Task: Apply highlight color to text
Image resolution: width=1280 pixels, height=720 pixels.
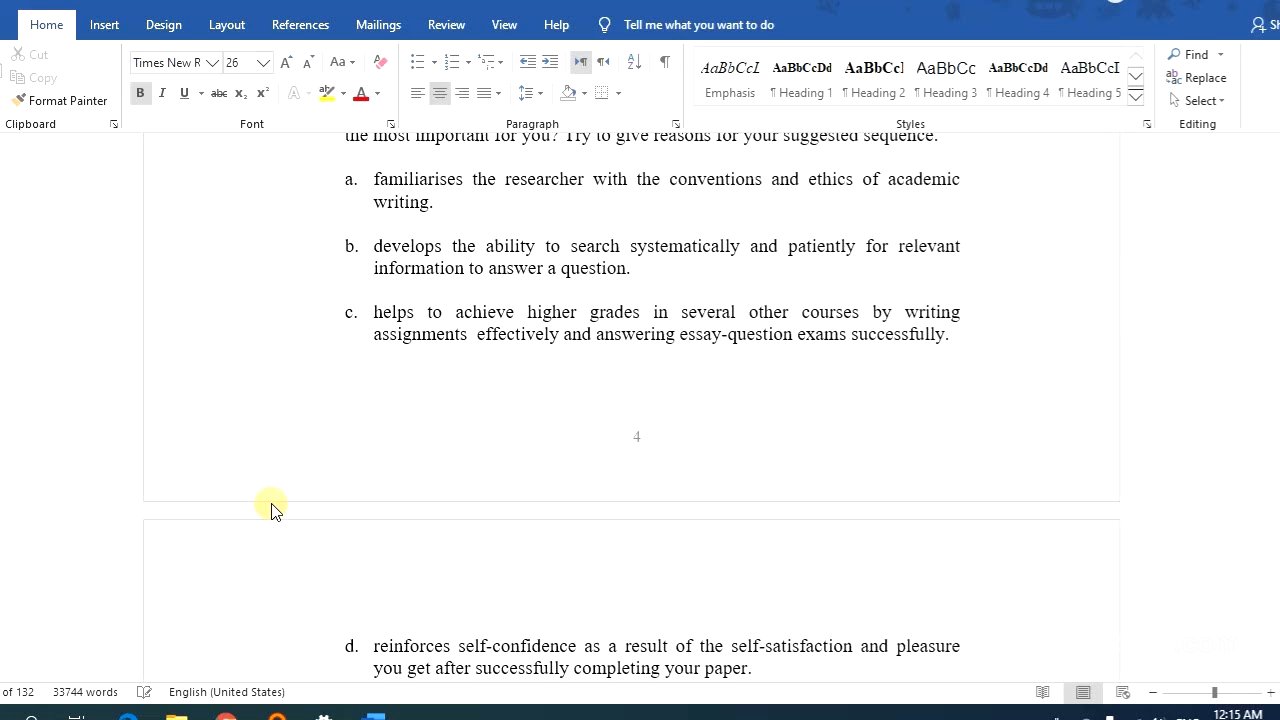Action: pyautogui.click(x=327, y=93)
